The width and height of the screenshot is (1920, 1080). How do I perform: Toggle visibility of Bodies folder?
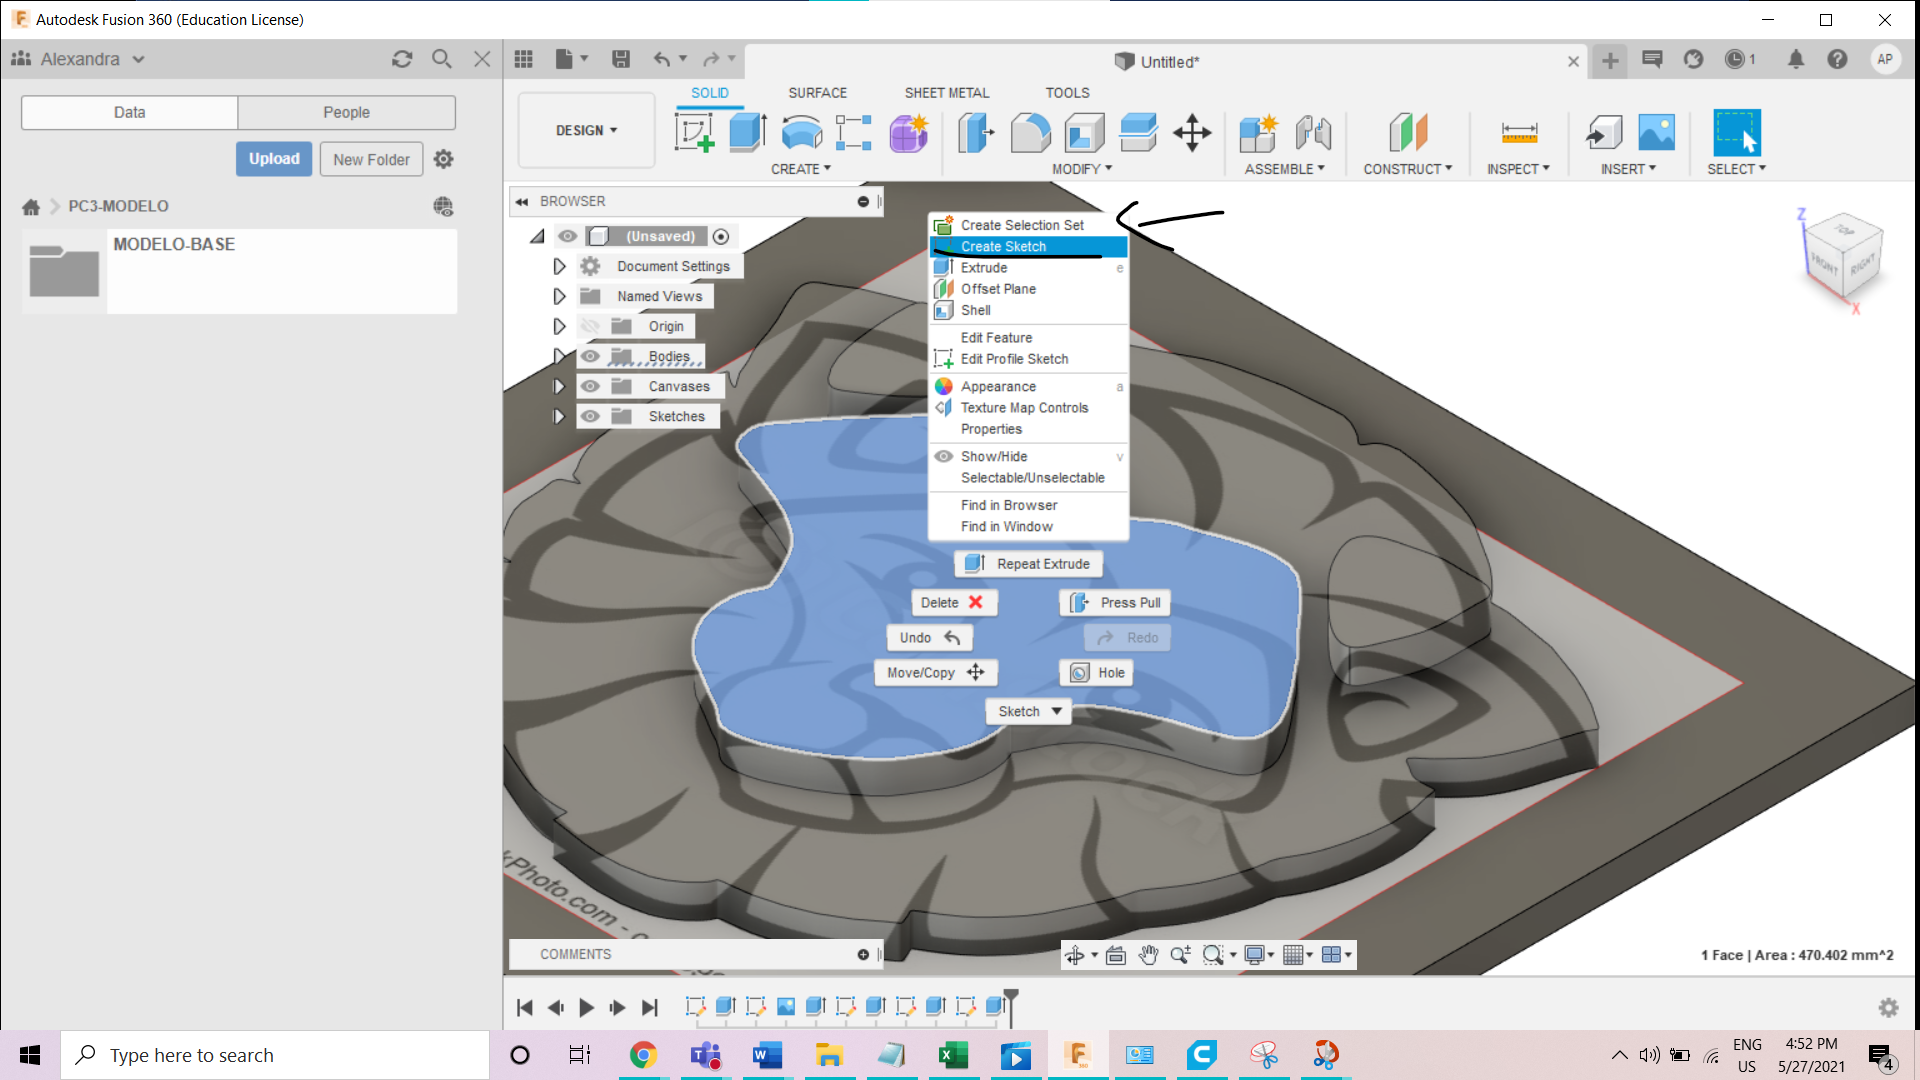(x=591, y=356)
